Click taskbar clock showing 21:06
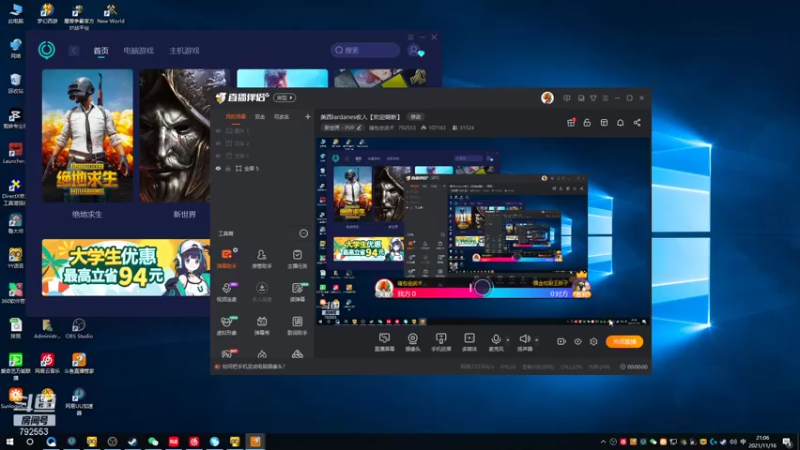Viewport: 800px width, 450px height. [763, 442]
